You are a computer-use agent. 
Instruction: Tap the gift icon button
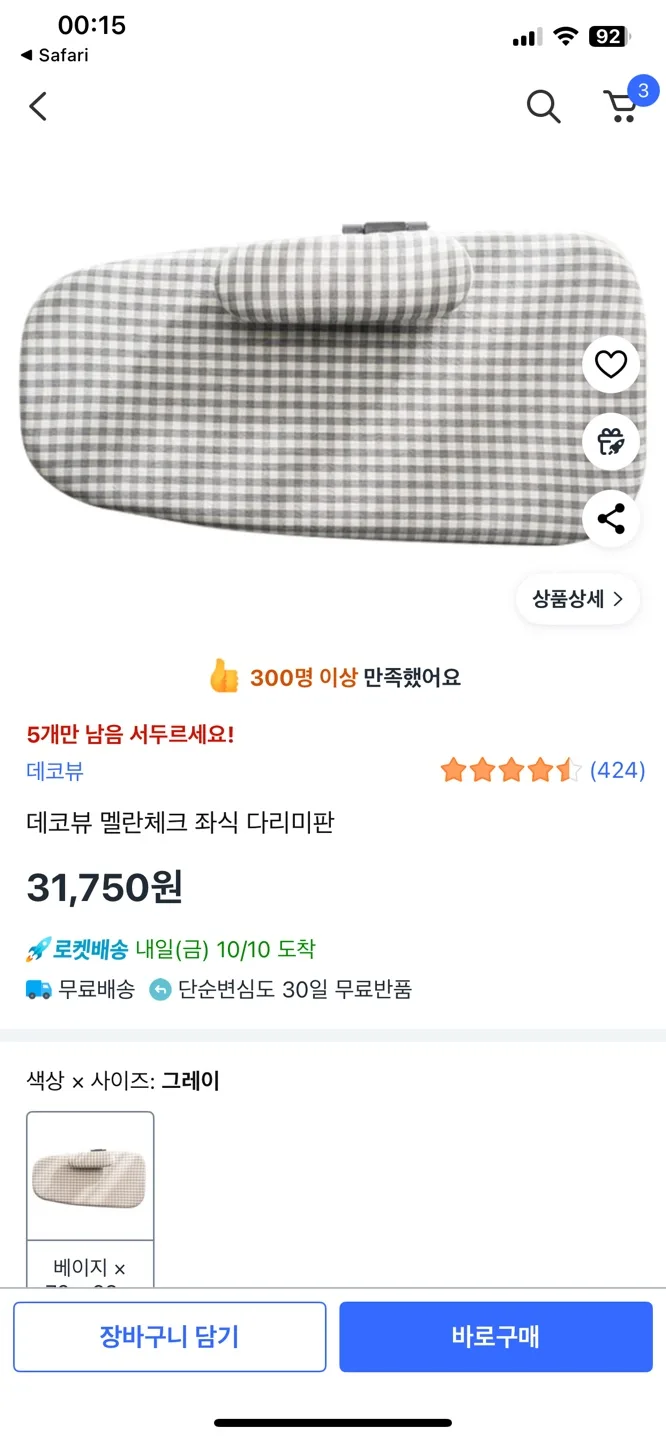pyautogui.click(x=610, y=442)
